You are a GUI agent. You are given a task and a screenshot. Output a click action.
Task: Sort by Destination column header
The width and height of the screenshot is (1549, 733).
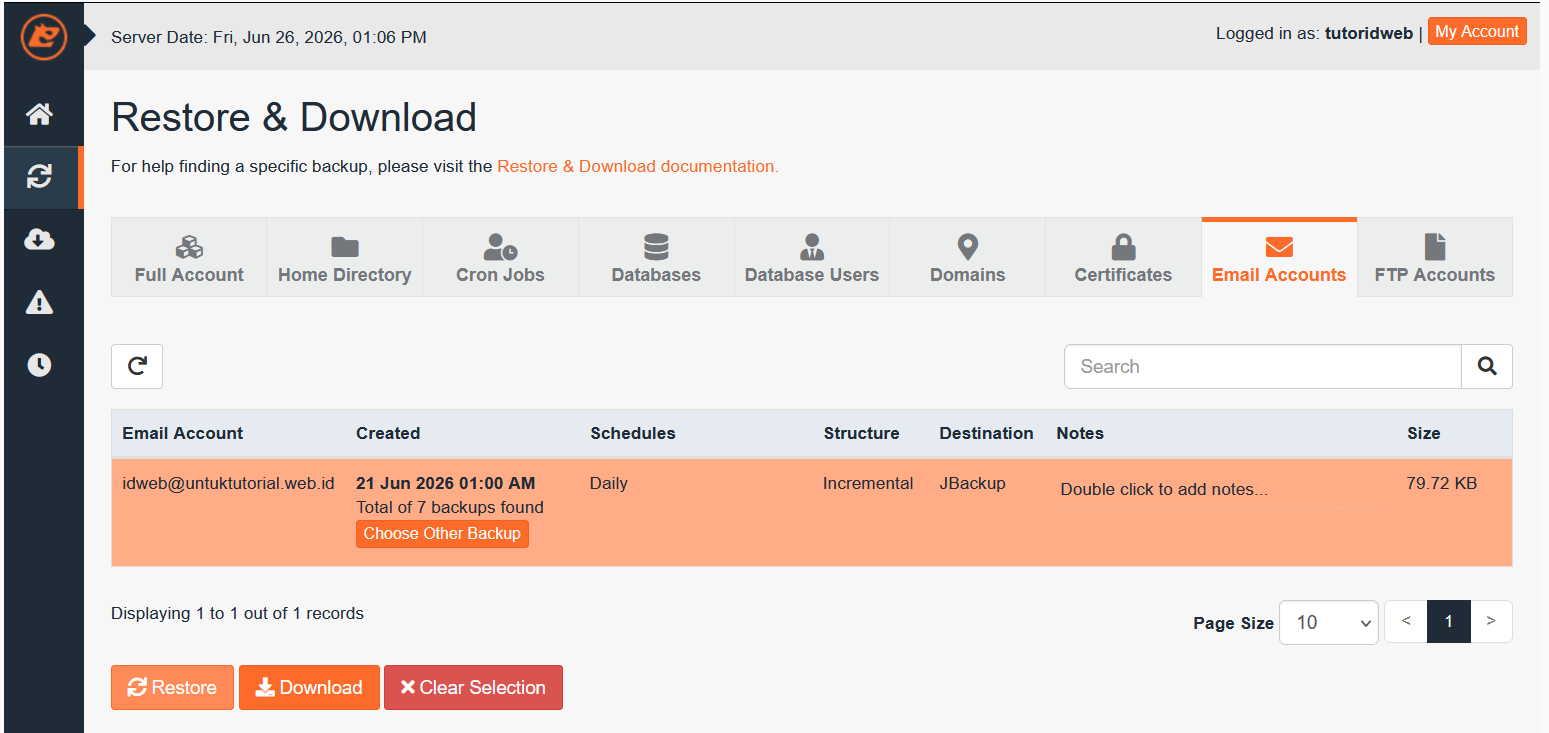click(x=986, y=433)
